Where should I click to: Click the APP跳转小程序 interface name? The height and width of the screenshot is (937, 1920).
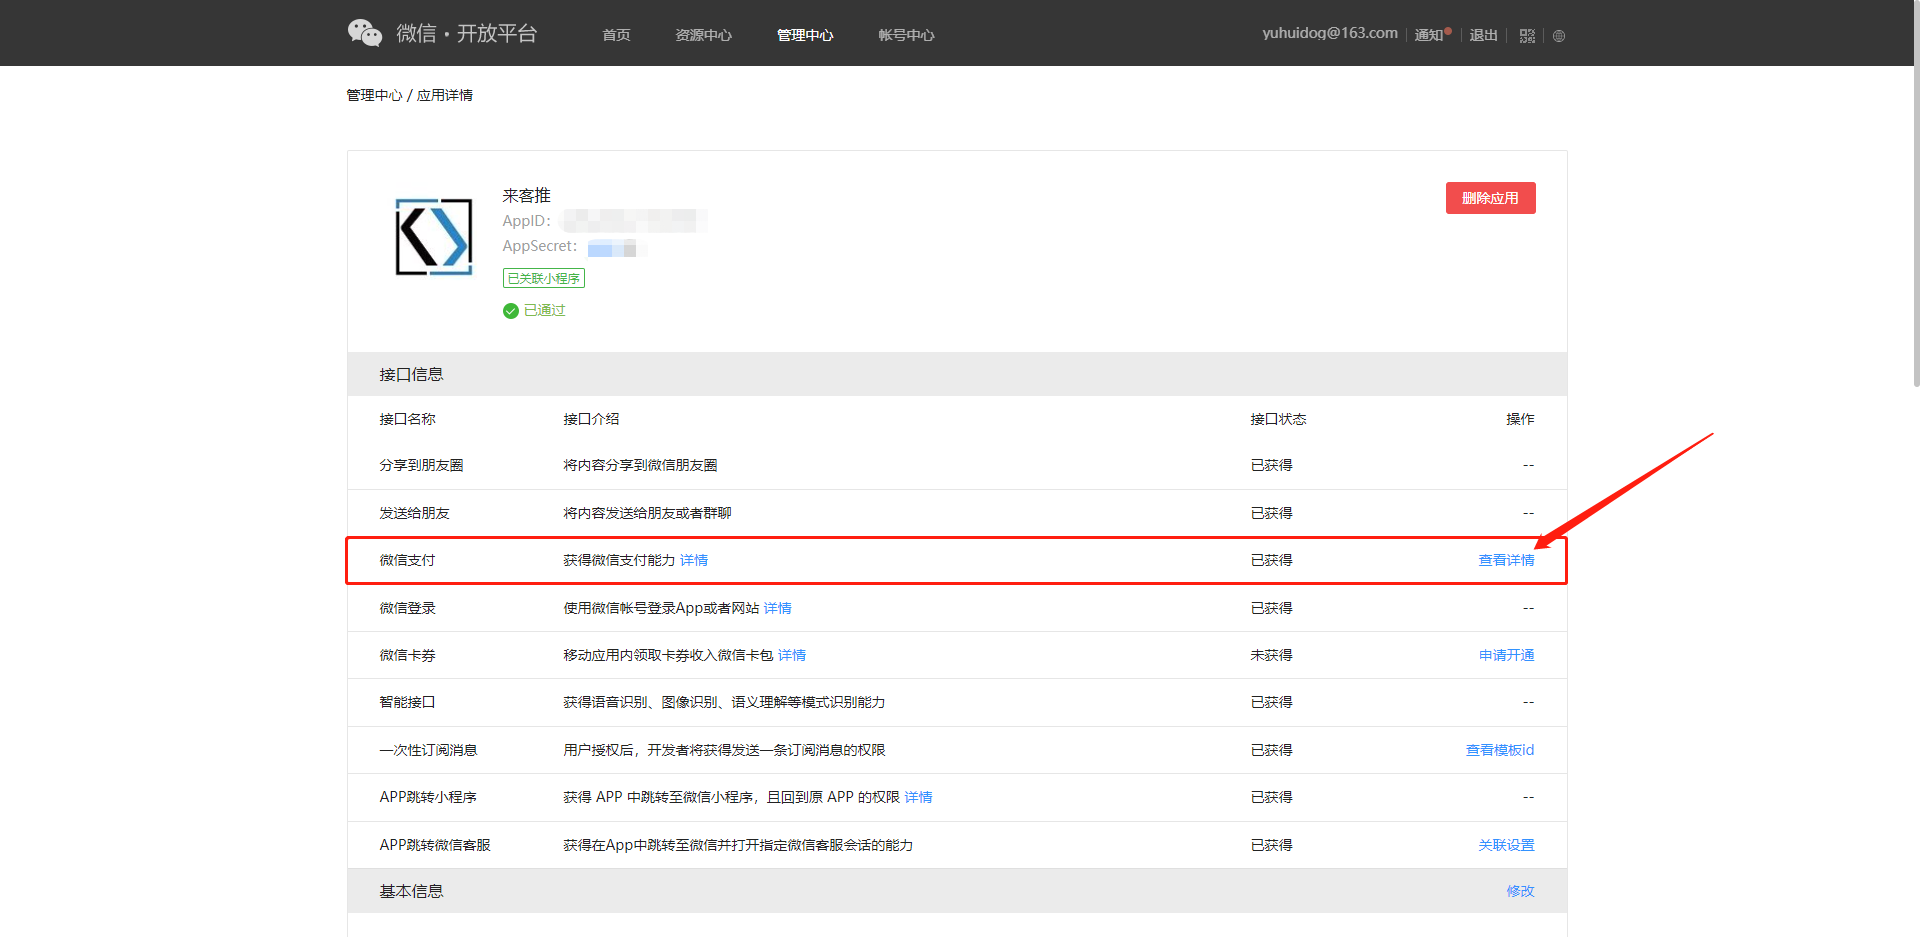(x=428, y=797)
